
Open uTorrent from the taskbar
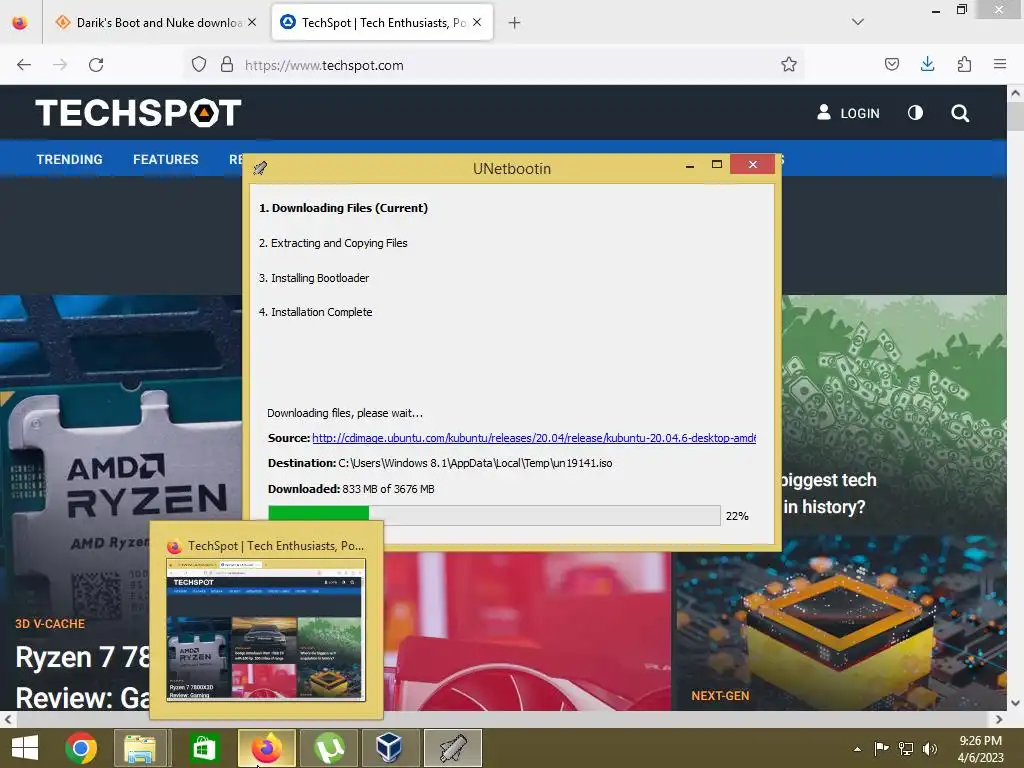[x=329, y=748]
